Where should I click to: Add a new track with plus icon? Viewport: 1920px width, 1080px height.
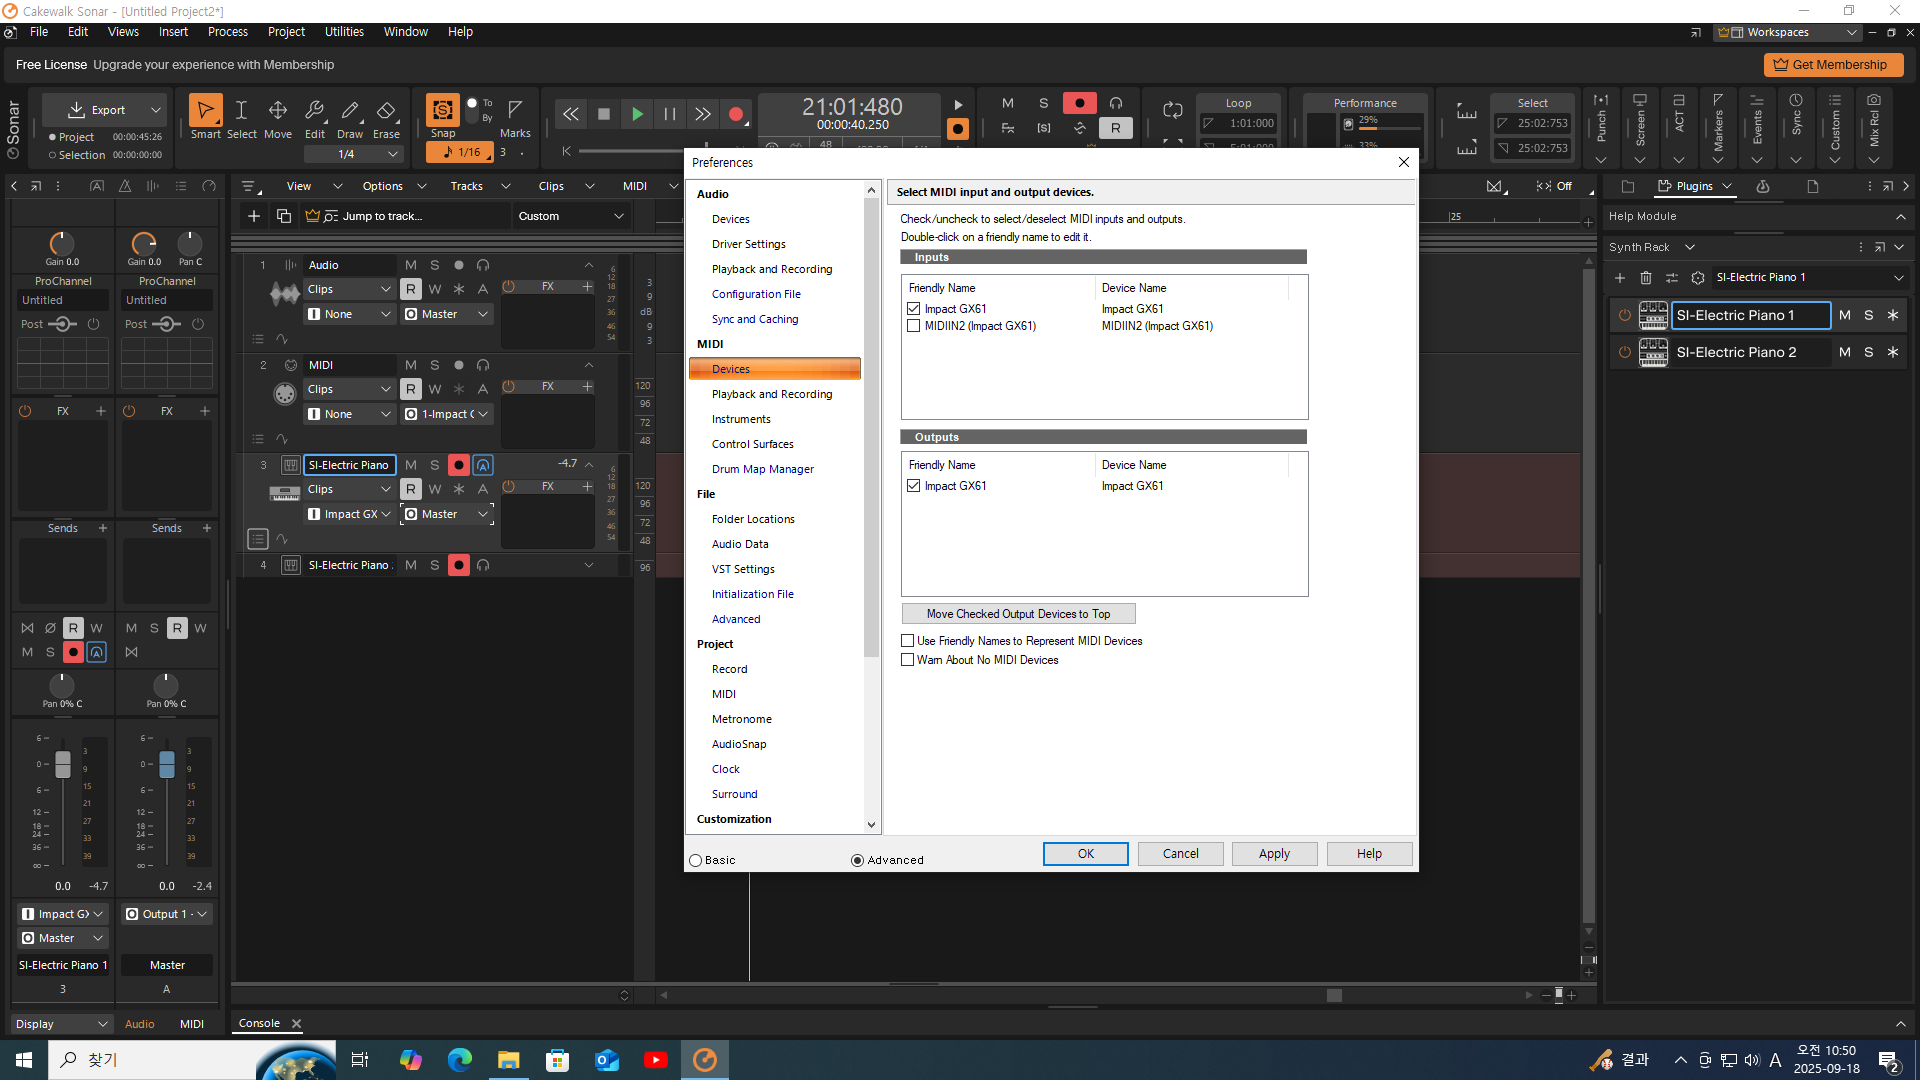pos(254,216)
